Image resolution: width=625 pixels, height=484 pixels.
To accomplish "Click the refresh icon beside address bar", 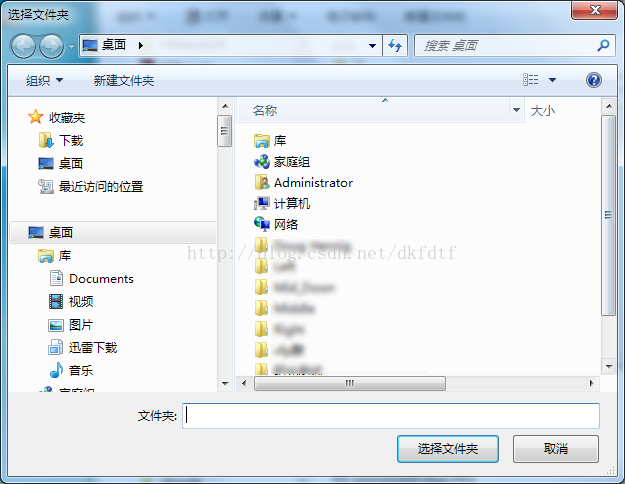I will pos(395,45).
